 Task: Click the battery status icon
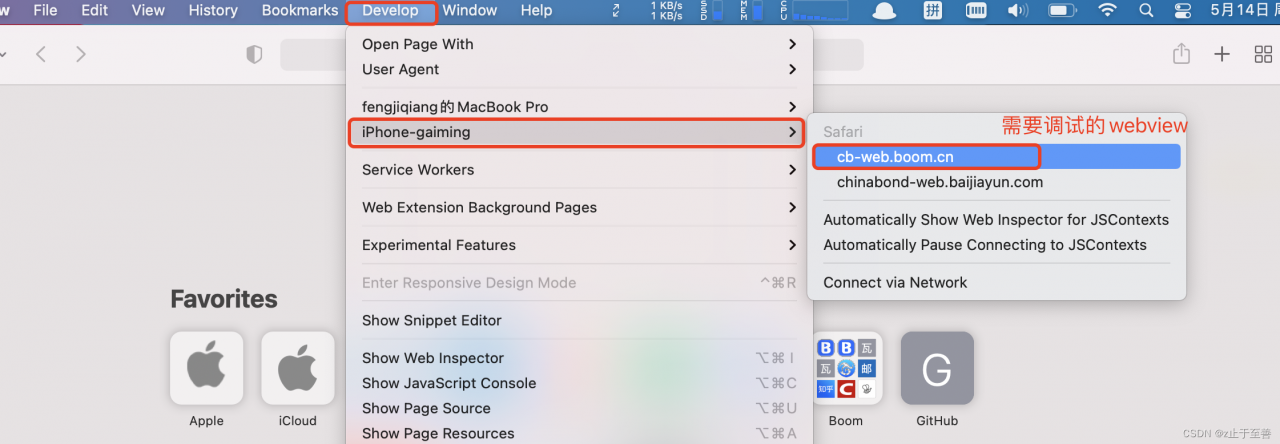[x=1062, y=11]
